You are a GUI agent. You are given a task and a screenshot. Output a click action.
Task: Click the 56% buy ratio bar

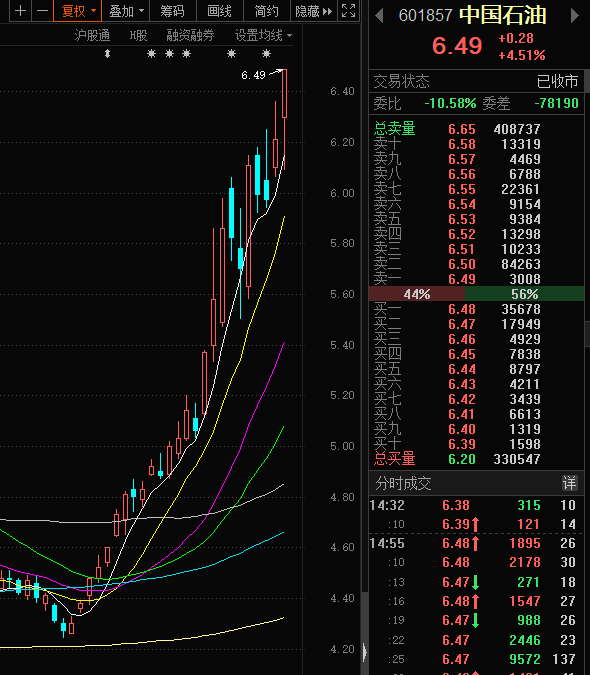(524, 294)
